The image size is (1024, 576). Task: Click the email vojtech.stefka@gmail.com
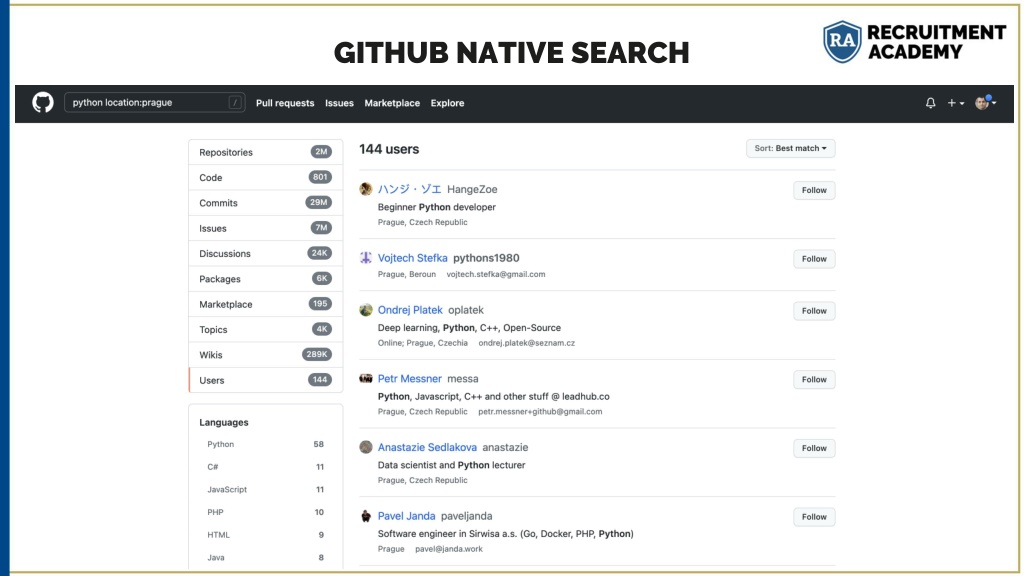point(496,274)
